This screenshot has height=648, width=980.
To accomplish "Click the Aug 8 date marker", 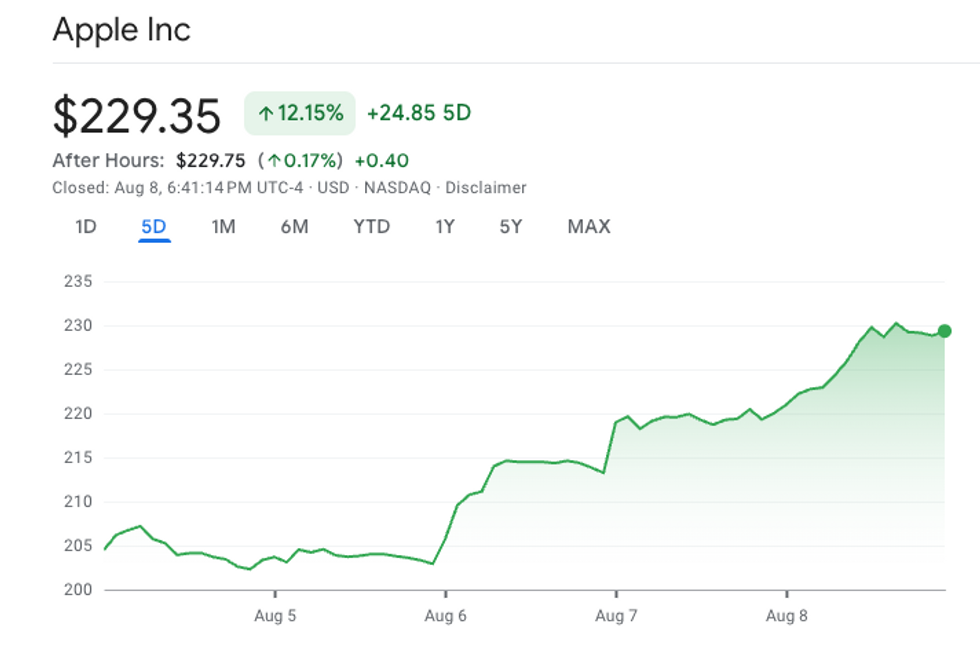I will pos(787,615).
